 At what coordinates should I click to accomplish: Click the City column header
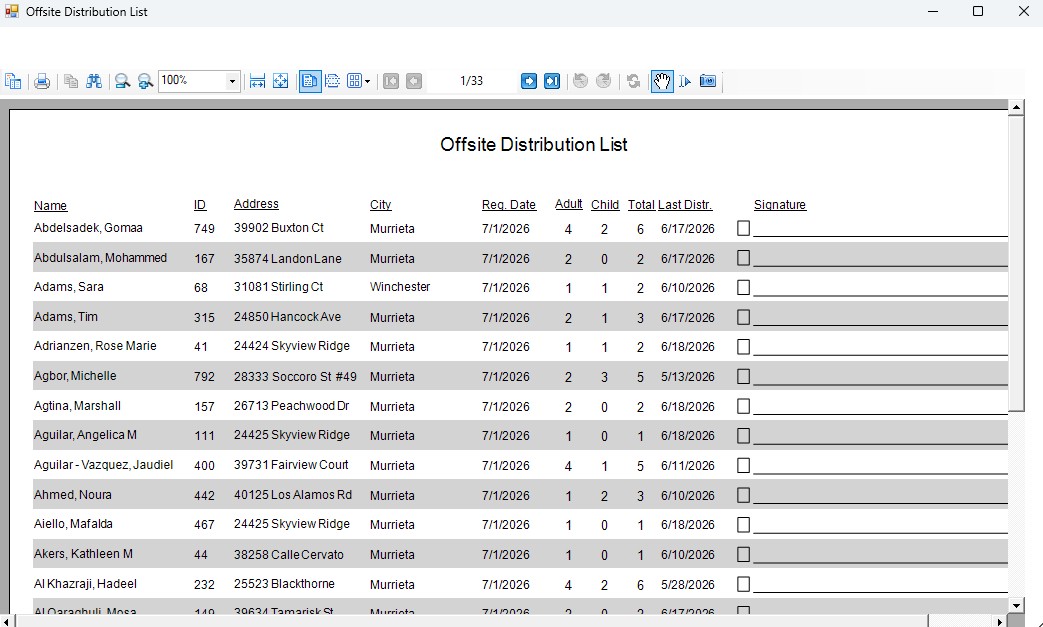[x=380, y=205]
